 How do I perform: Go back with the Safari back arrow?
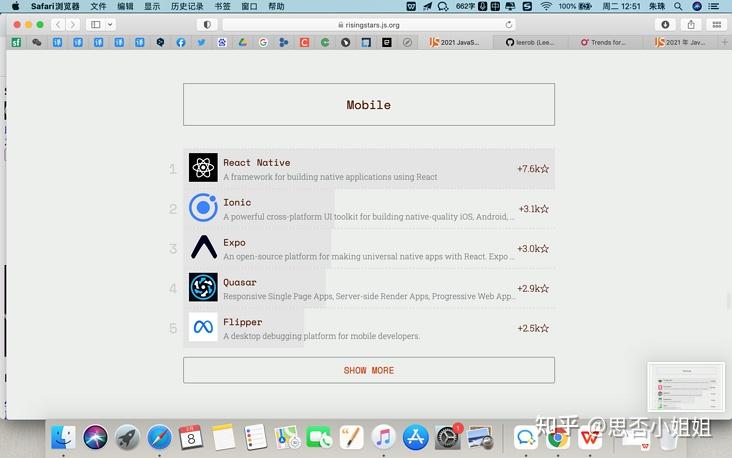click(x=58, y=25)
